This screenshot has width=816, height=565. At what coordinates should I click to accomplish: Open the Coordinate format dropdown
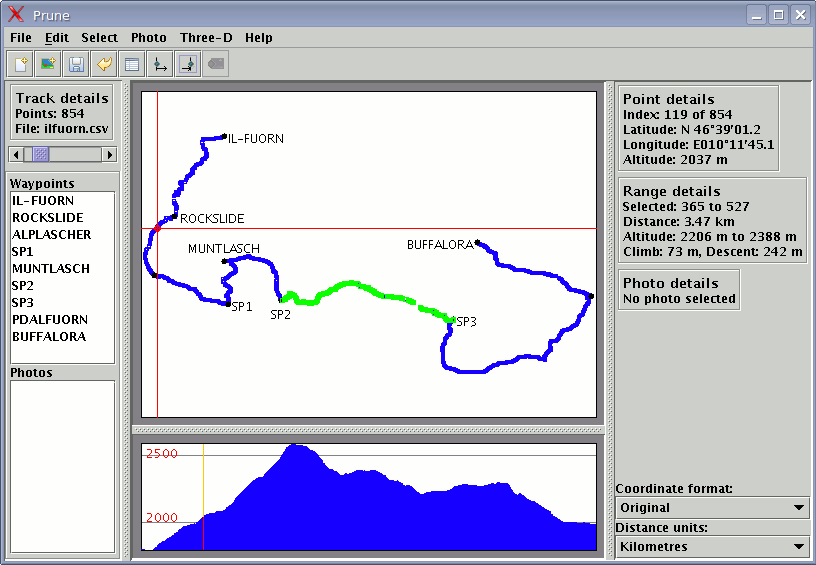(711, 508)
